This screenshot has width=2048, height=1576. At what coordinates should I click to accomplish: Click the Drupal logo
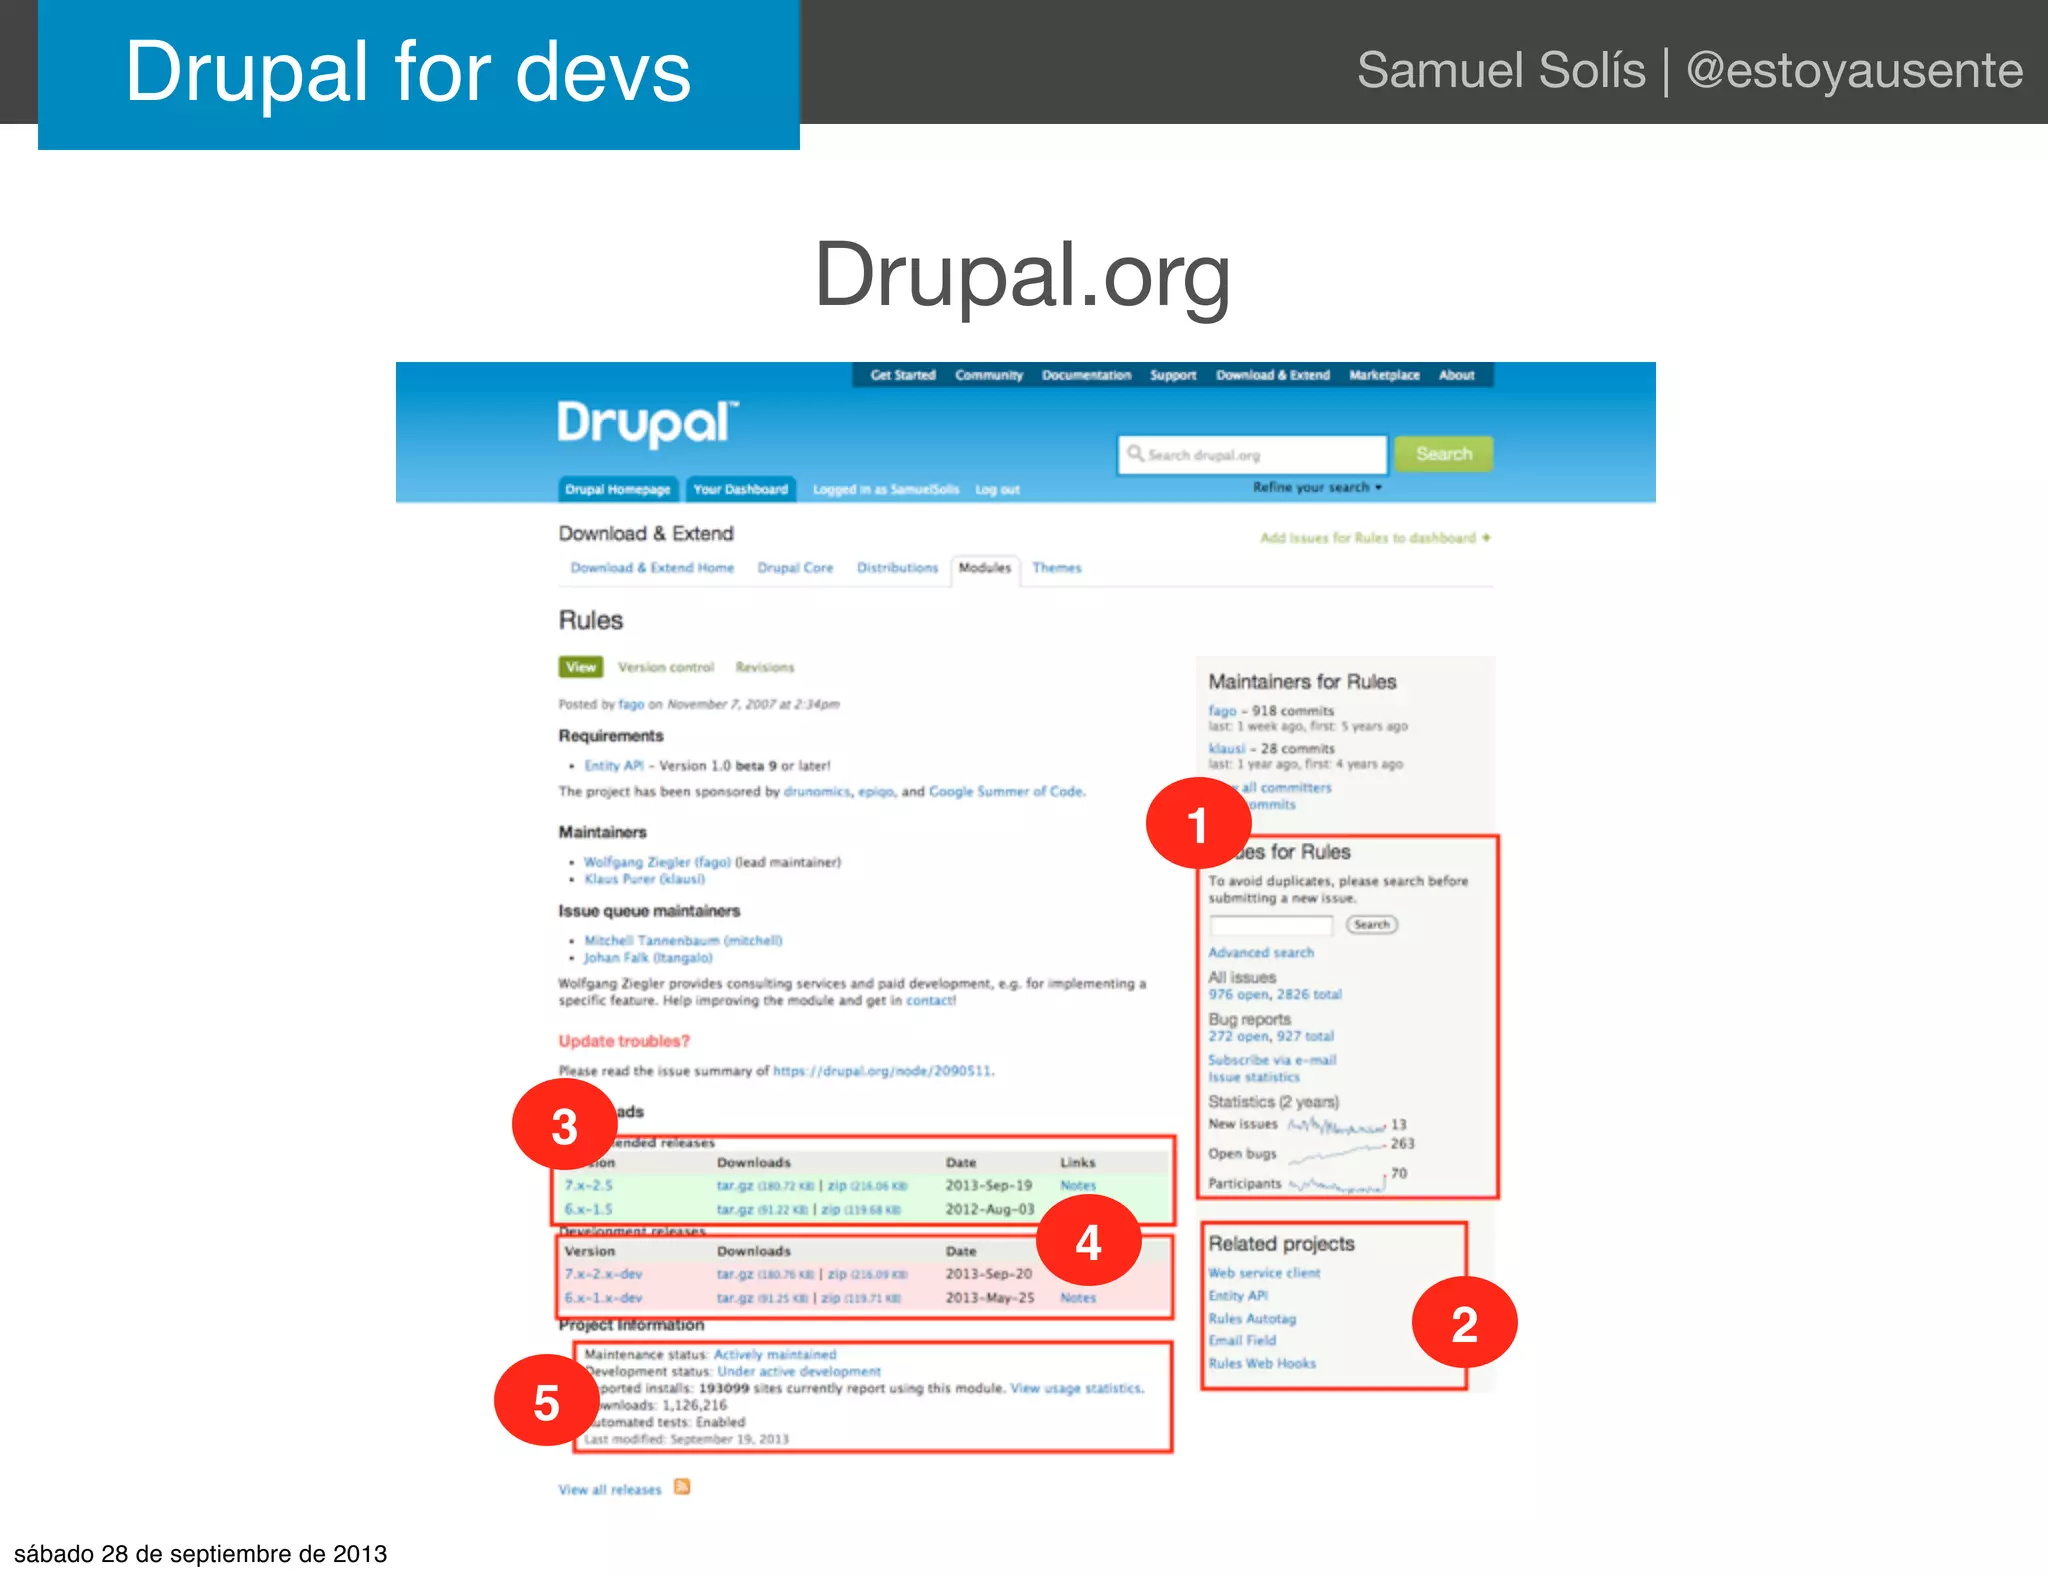click(x=648, y=423)
